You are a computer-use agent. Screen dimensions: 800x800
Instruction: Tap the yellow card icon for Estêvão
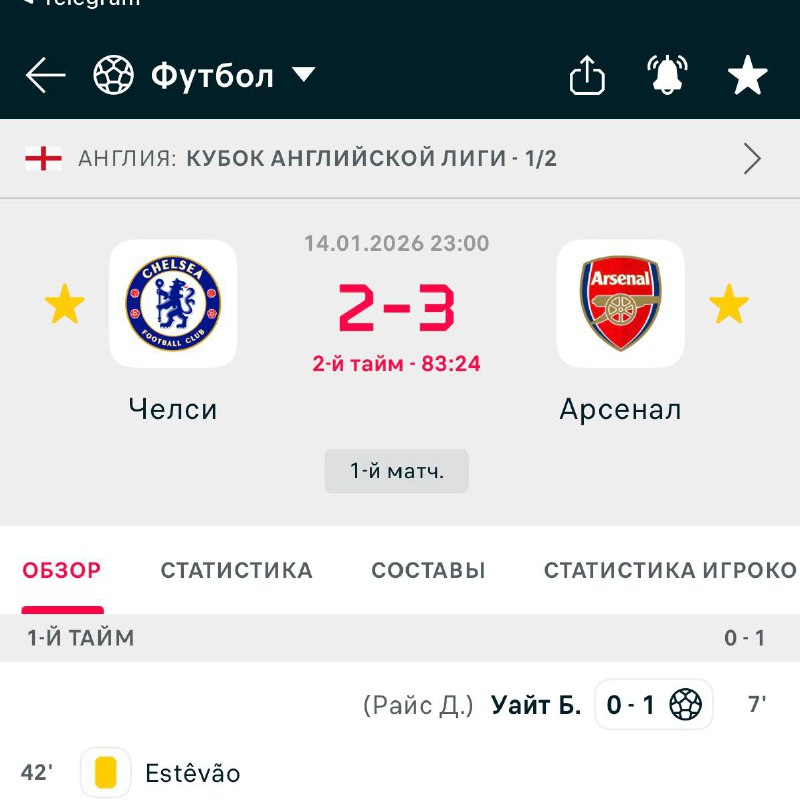pos(105,773)
